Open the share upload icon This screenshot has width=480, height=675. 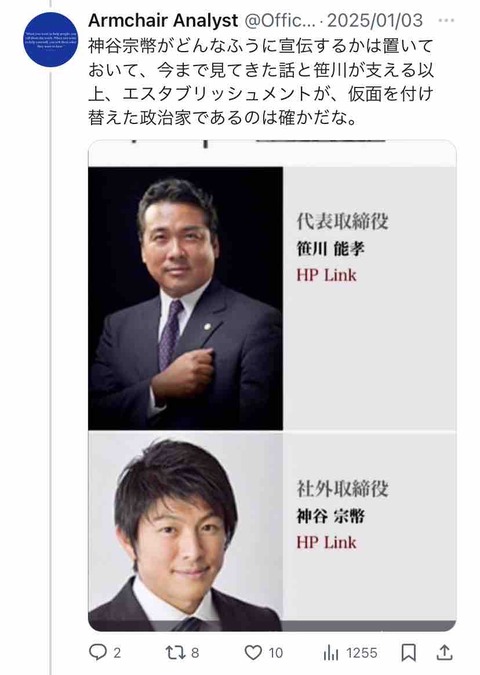click(444, 653)
